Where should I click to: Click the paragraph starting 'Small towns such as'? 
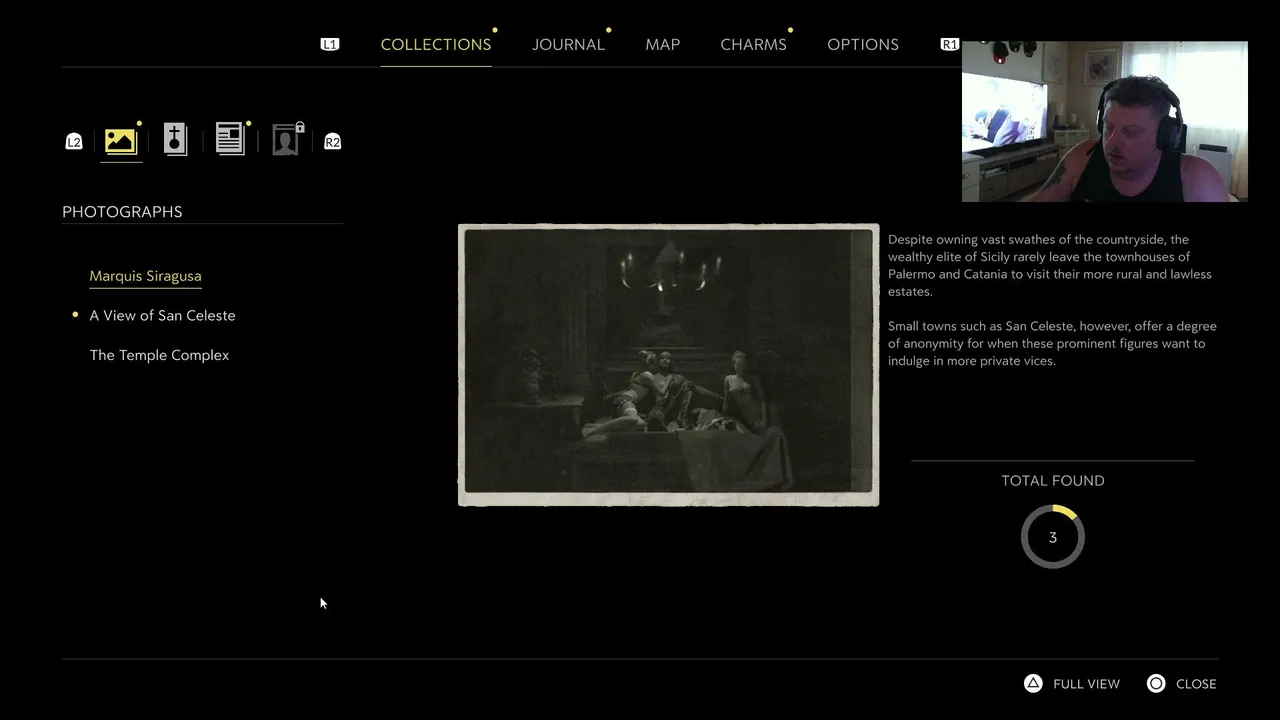tap(1052, 343)
